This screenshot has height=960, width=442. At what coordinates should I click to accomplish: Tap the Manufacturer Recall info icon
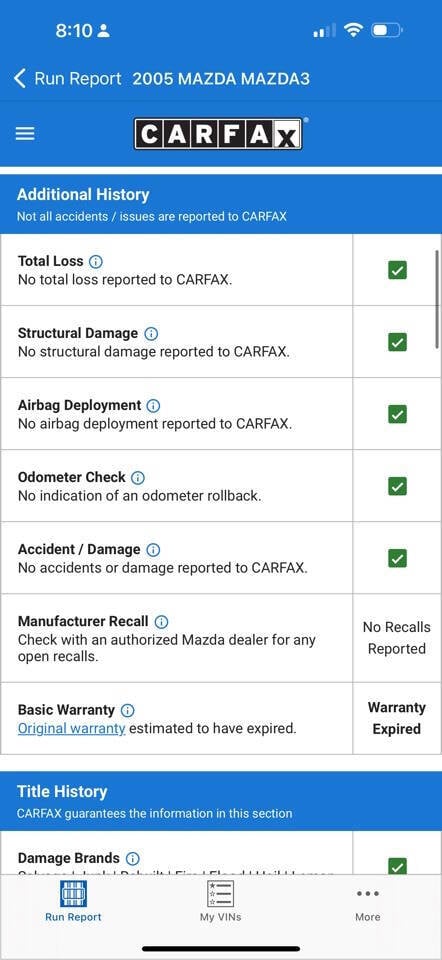coord(161,621)
